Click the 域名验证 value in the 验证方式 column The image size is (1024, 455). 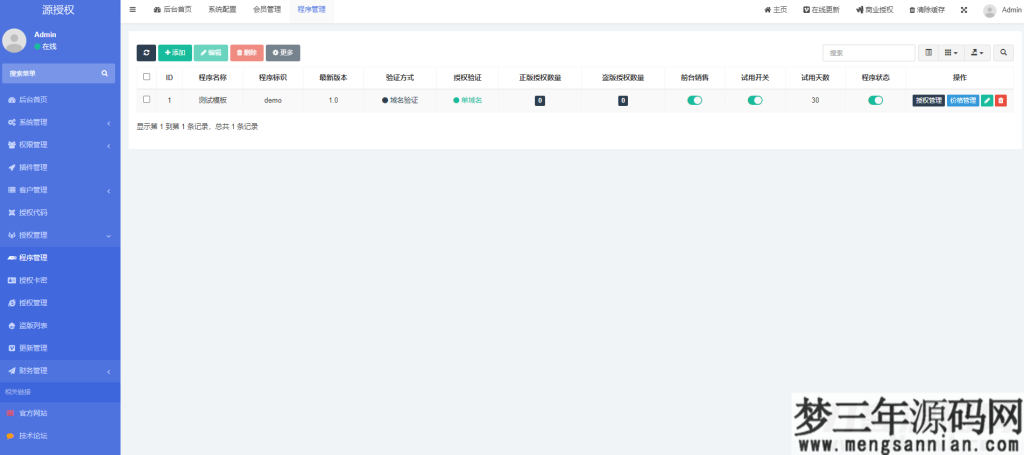[400, 101]
